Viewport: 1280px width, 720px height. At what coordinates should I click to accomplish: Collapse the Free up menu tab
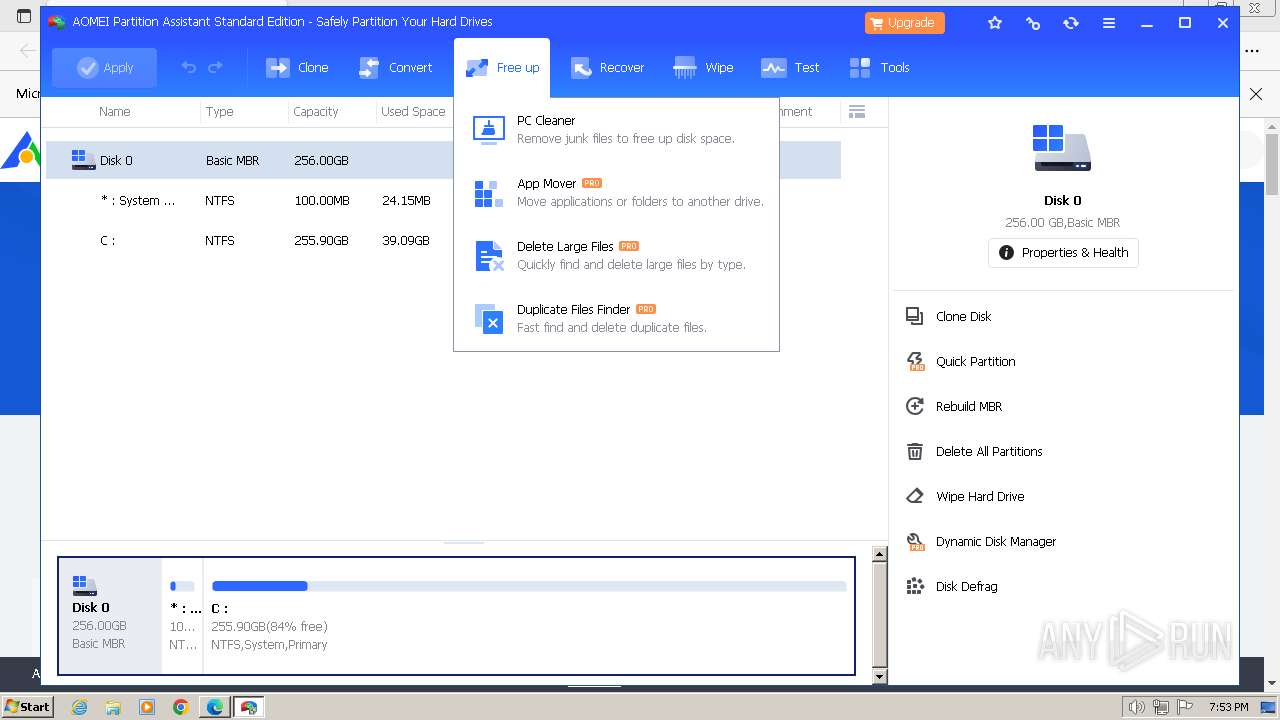502,68
